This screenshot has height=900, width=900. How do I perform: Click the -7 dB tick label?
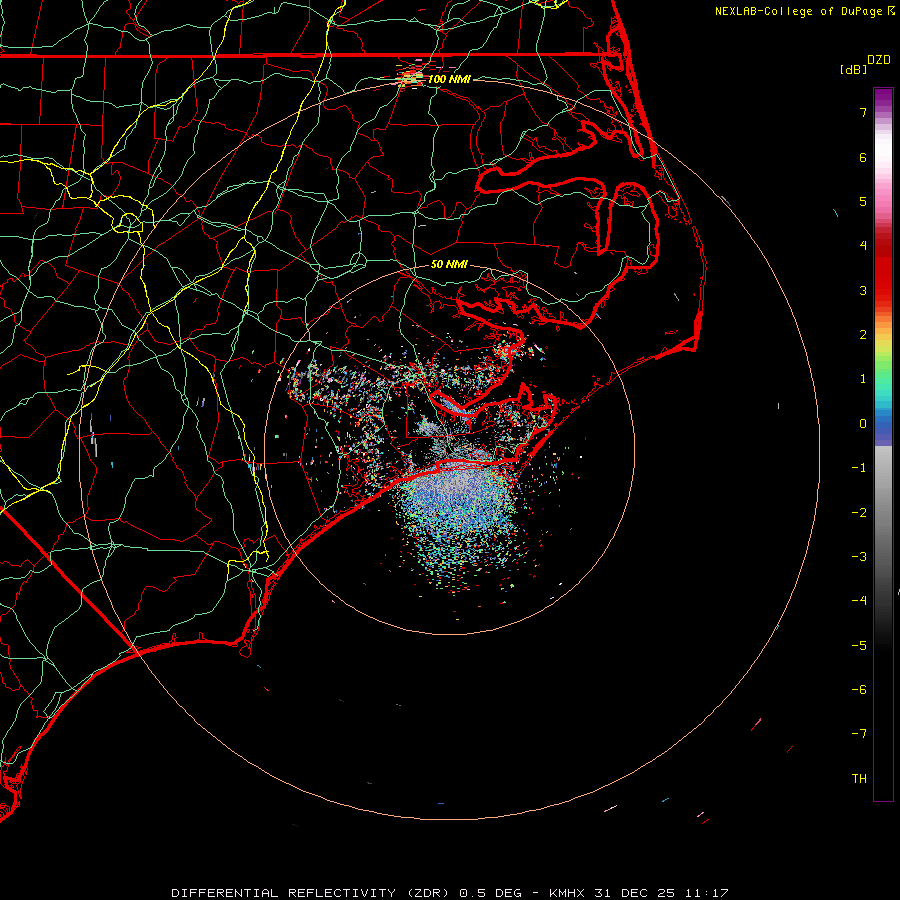(x=859, y=734)
